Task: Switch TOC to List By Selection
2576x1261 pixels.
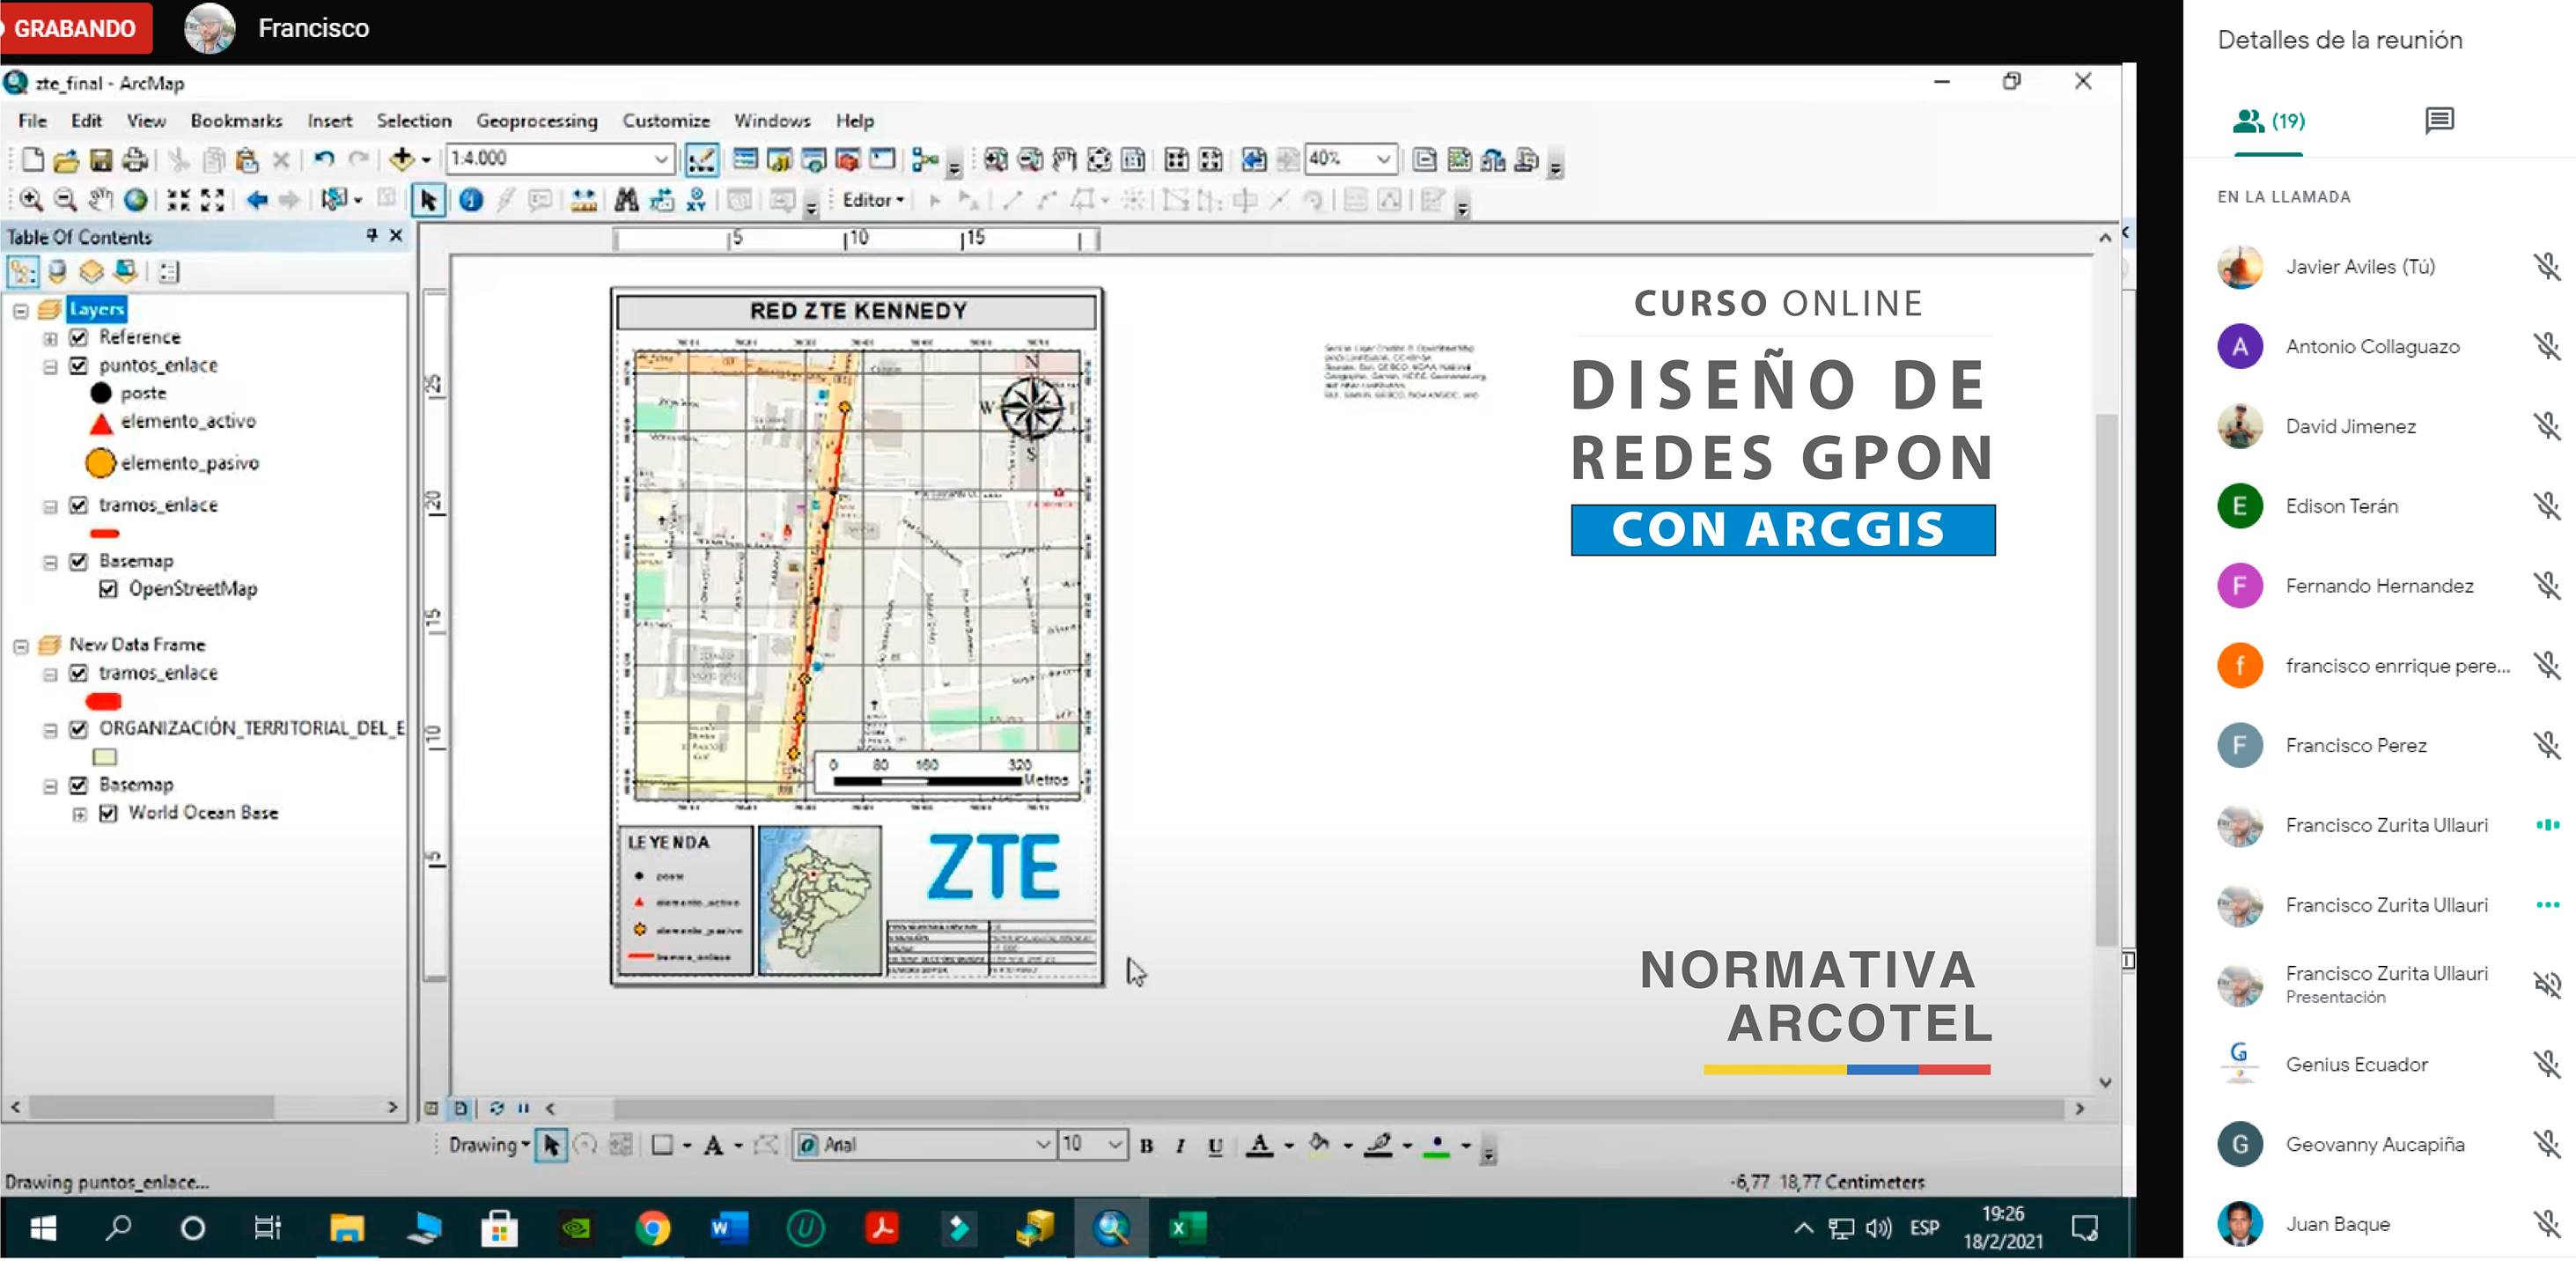Action: (x=125, y=271)
